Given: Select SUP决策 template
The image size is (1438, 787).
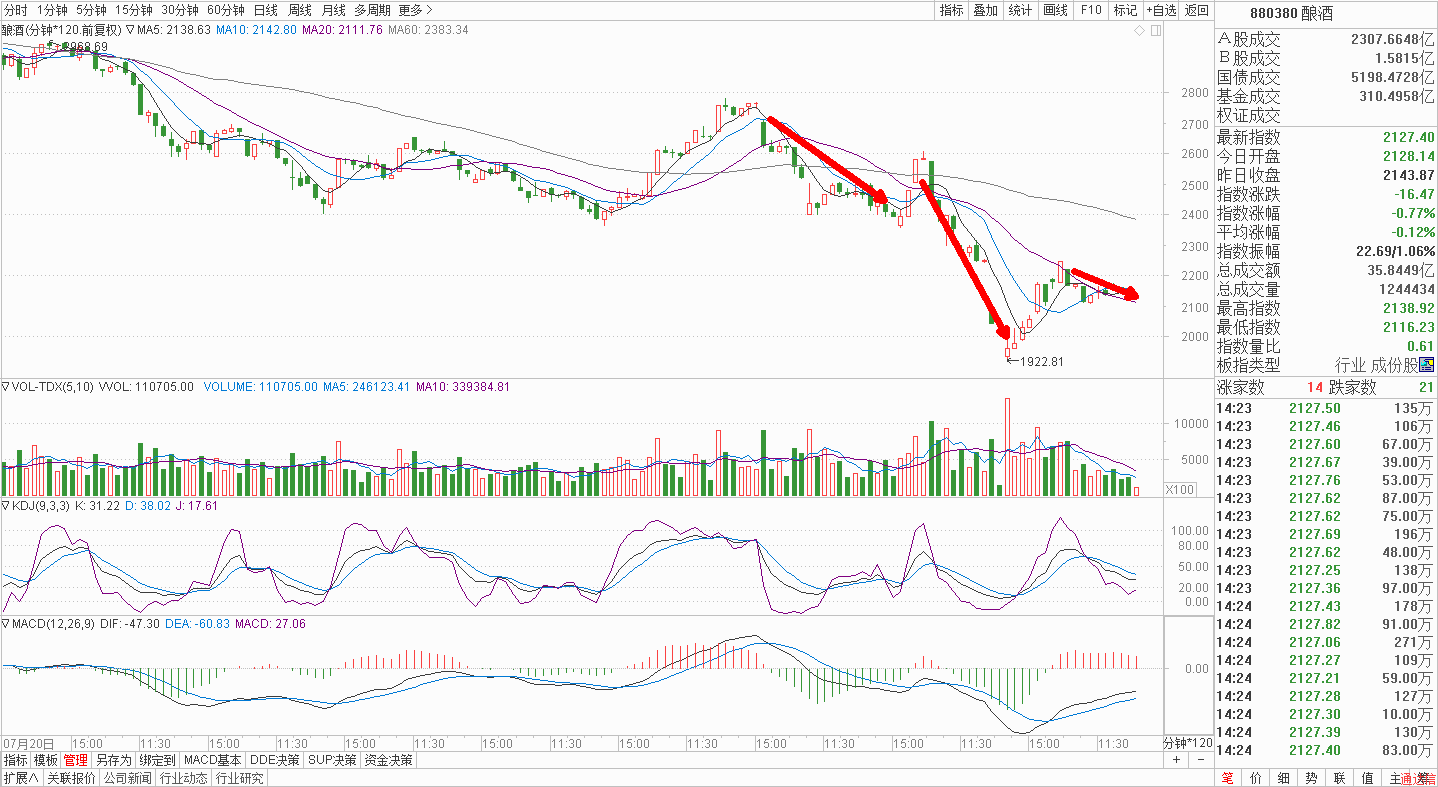Looking at the screenshot, I should click(x=333, y=760).
